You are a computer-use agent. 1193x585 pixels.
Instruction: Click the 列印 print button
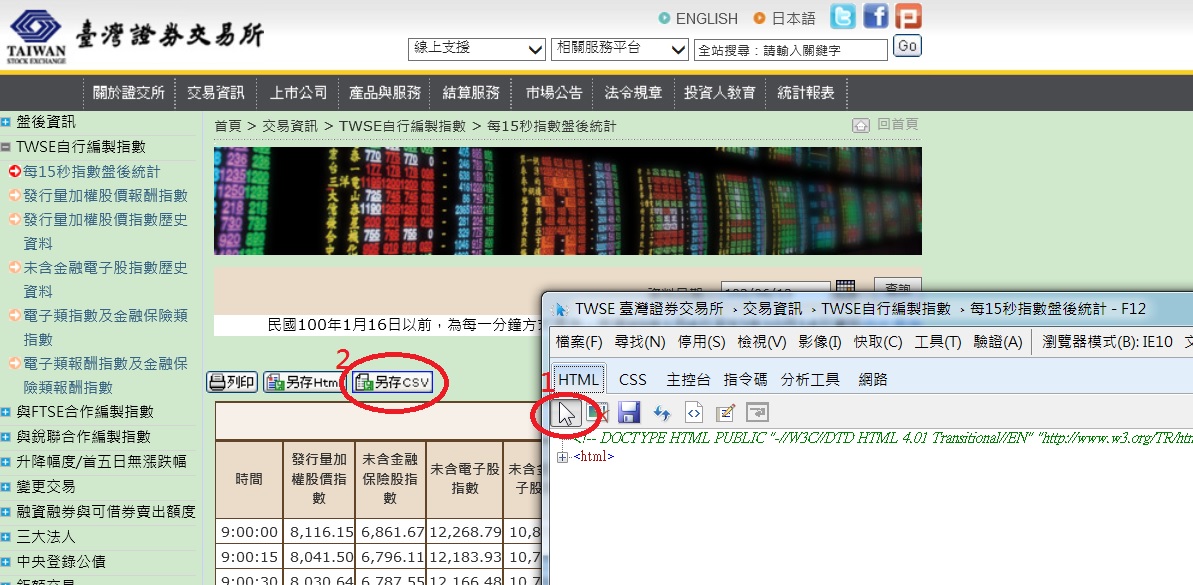232,383
